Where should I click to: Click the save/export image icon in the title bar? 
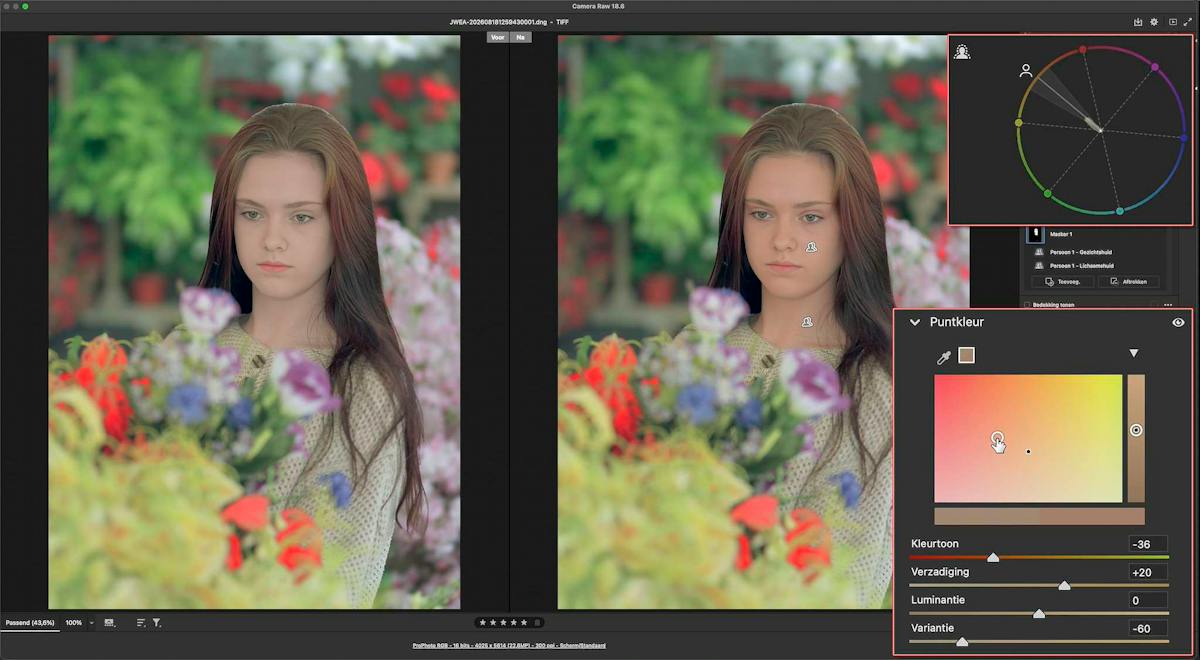pos(1138,21)
